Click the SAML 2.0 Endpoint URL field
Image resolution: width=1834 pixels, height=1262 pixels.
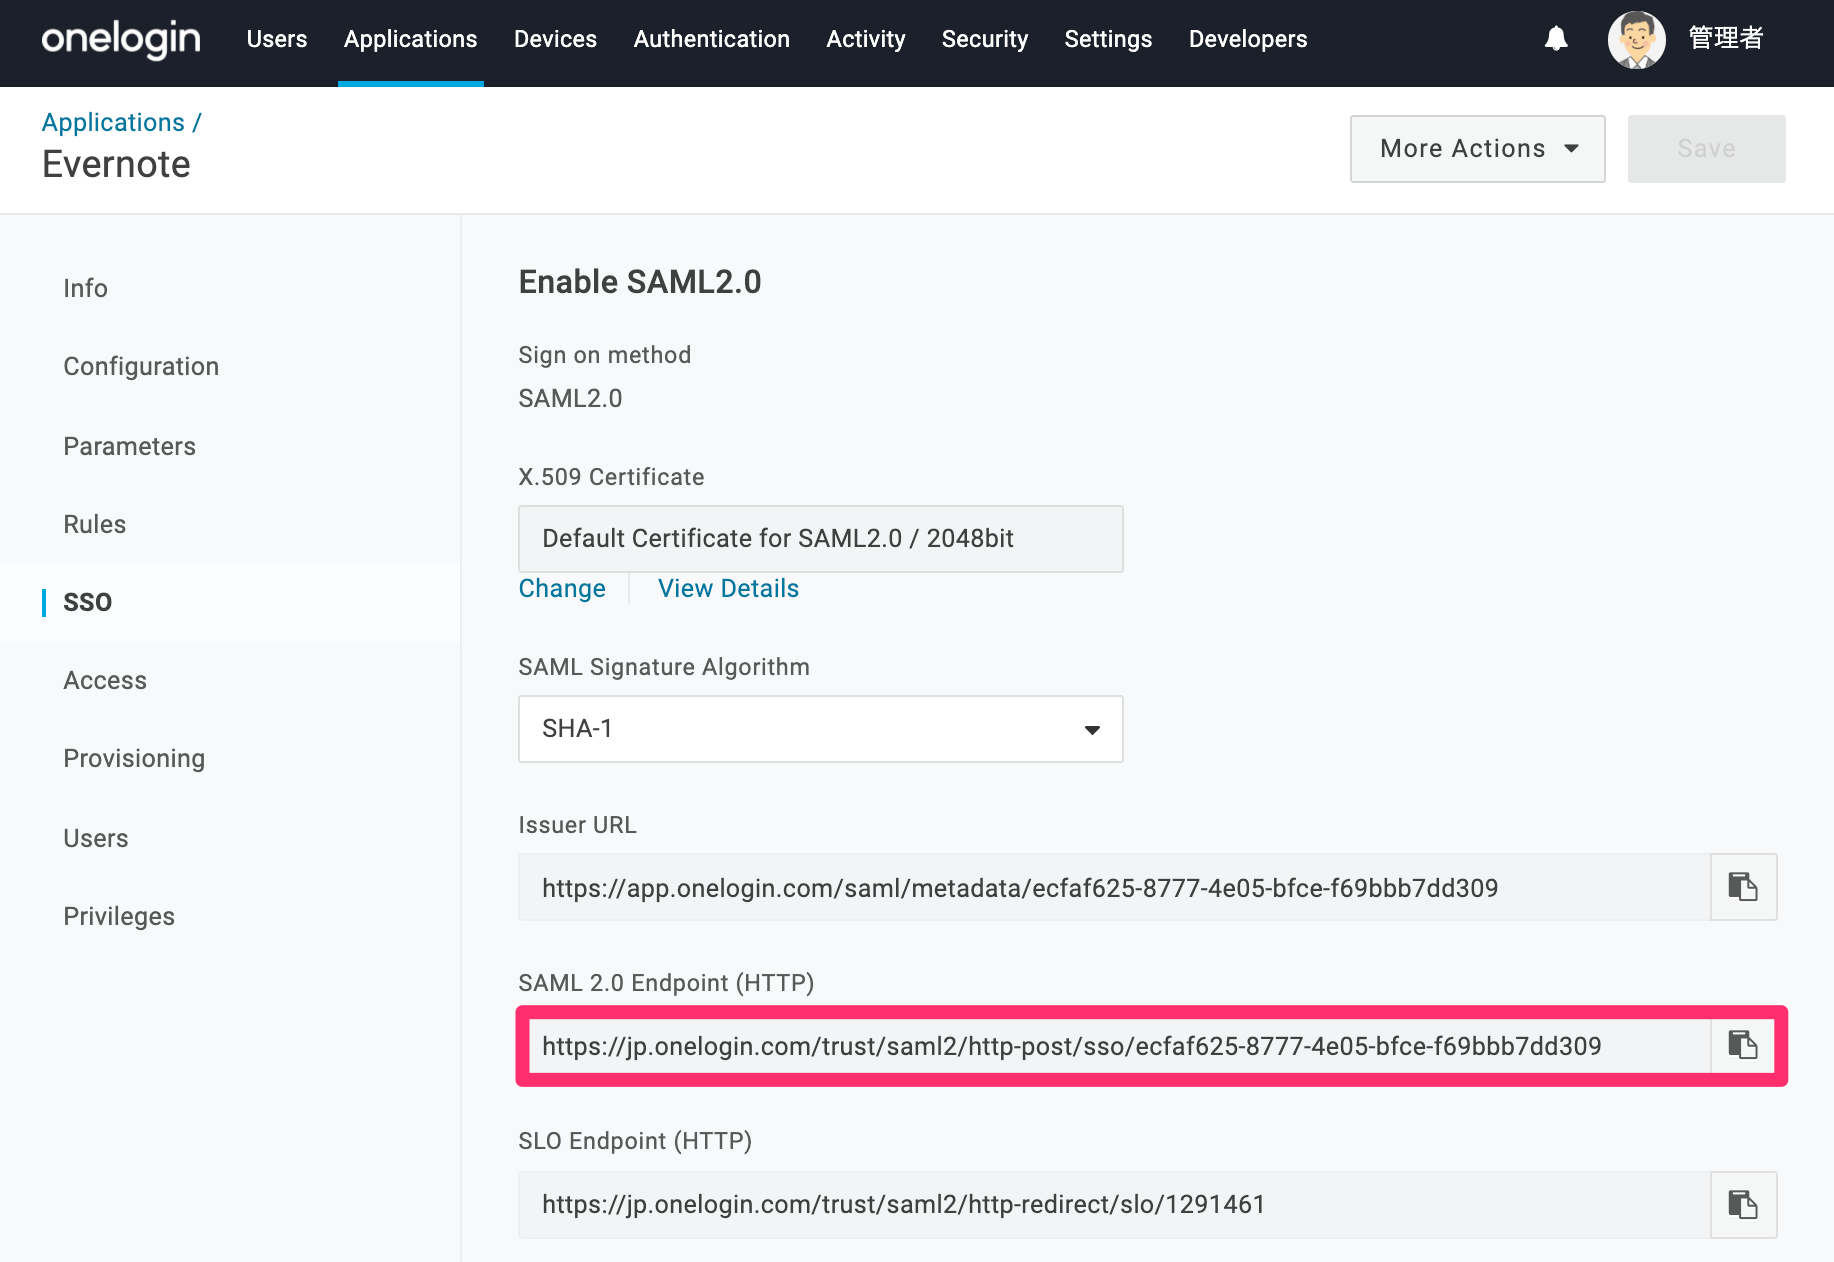(1119, 1045)
